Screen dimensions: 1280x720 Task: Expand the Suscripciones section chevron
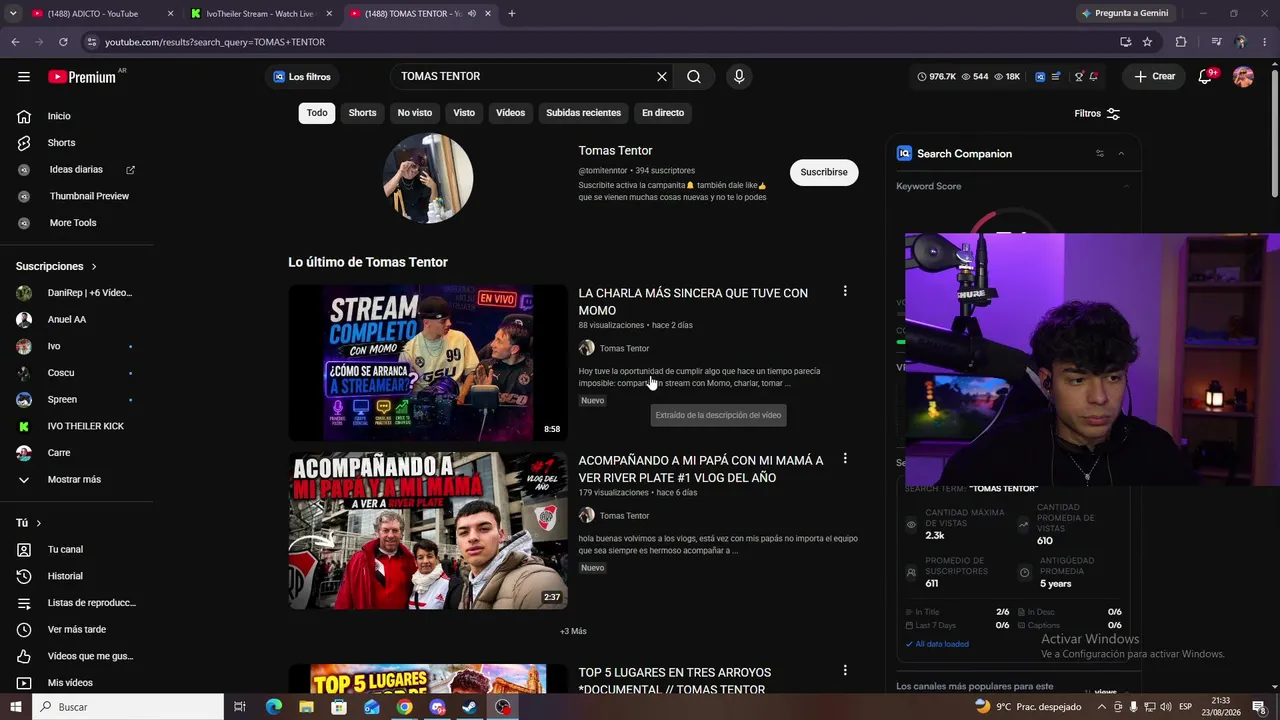pos(94,267)
